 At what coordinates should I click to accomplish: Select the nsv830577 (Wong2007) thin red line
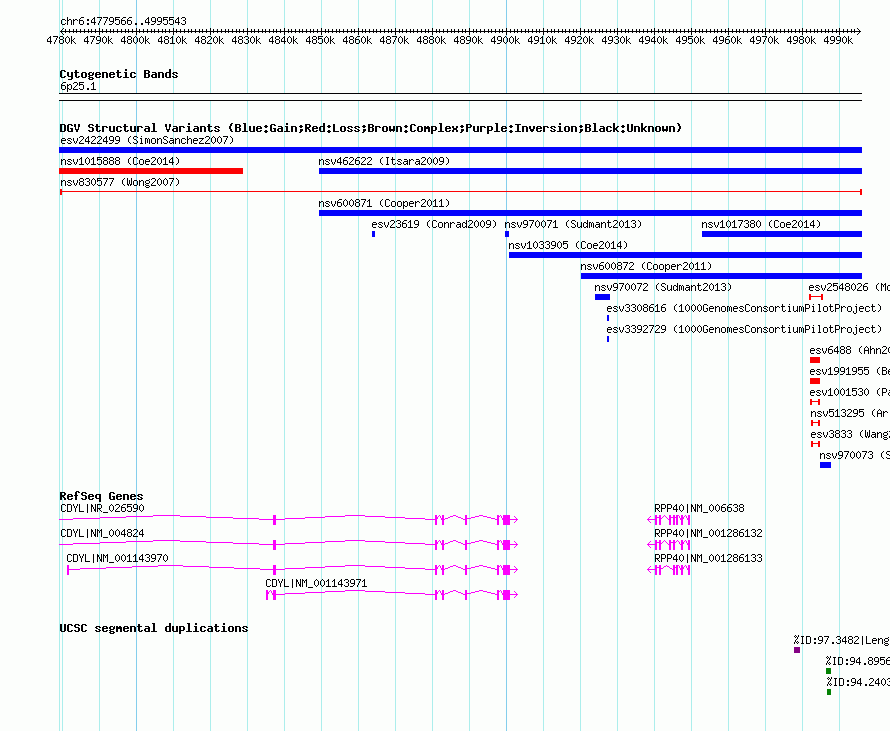[461, 192]
